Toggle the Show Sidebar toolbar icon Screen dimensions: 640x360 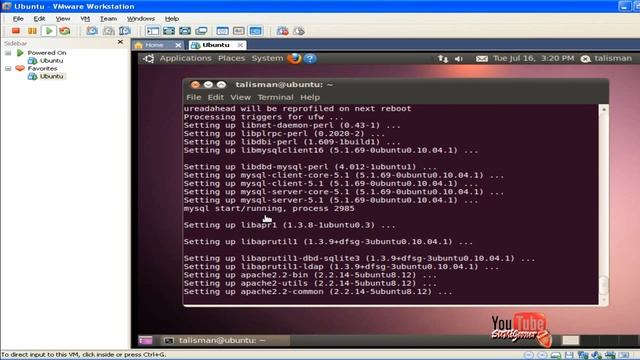tap(153, 31)
